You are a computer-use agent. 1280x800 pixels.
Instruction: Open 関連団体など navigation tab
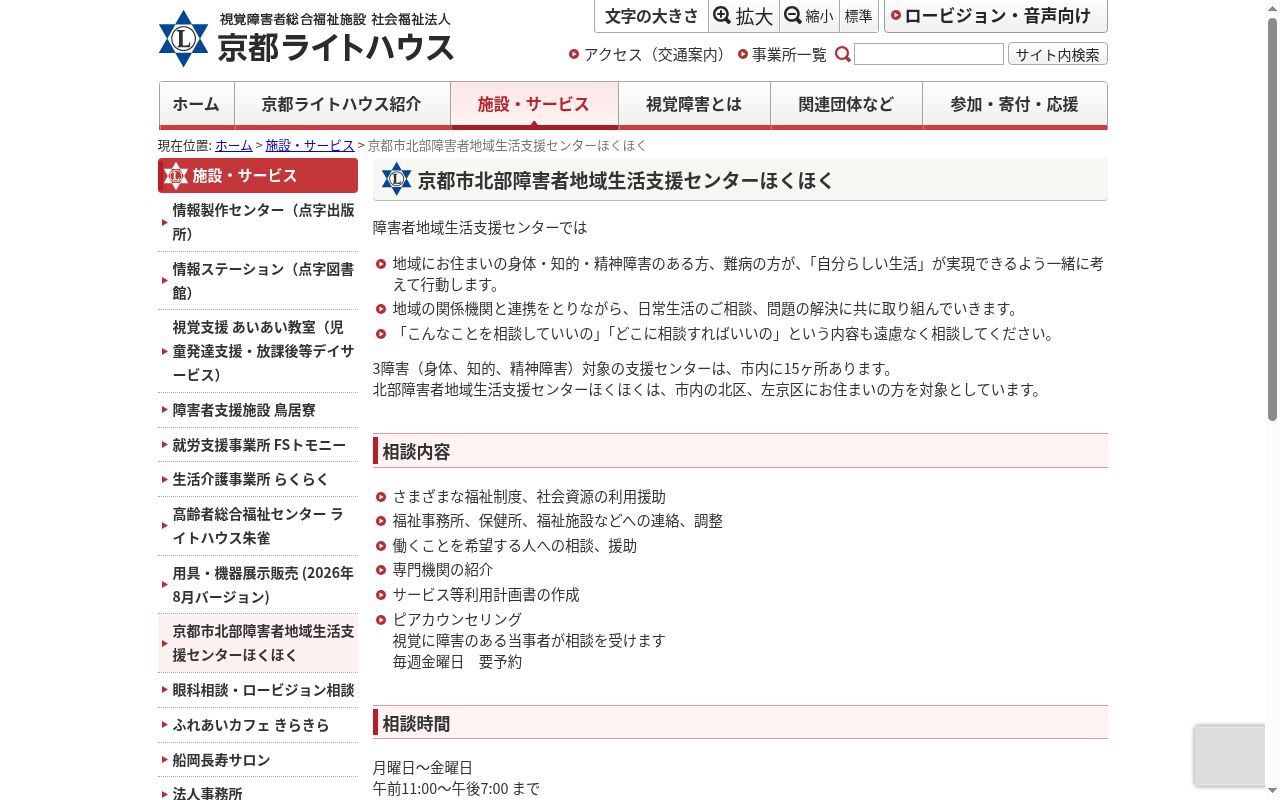846,105
